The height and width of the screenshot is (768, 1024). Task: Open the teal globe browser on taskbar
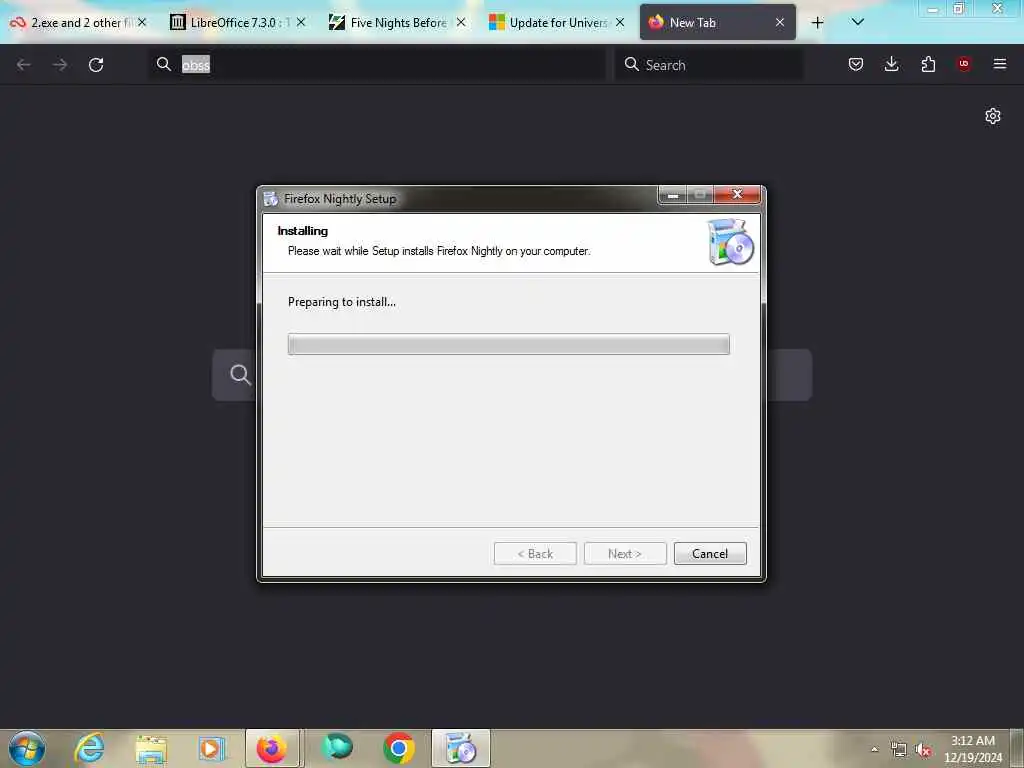point(338,747)
